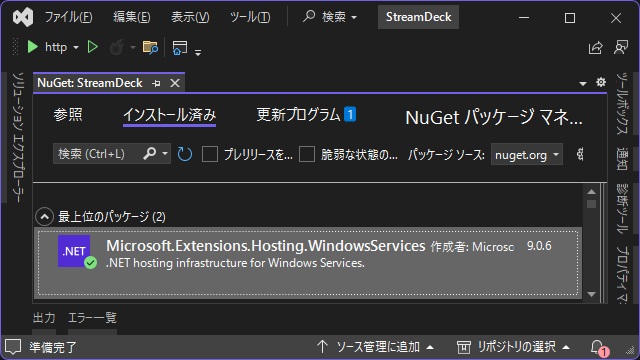Open the ツールボックス side tab
This screenshot has width=640, height=360.
pos(622,103)
